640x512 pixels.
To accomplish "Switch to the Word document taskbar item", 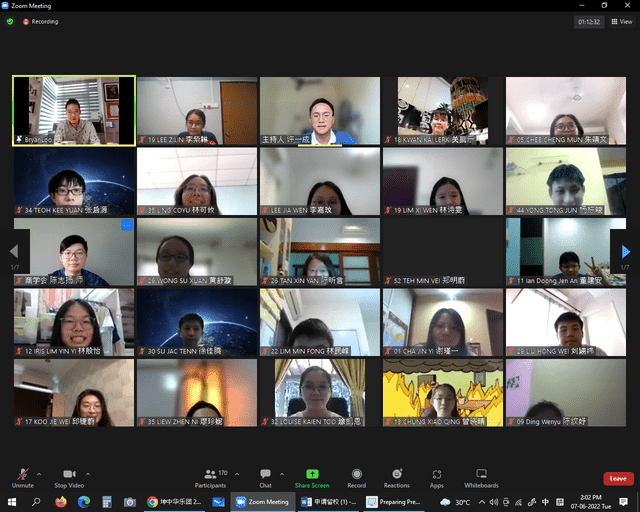I will pyautogui.click(x=328, y=502).
